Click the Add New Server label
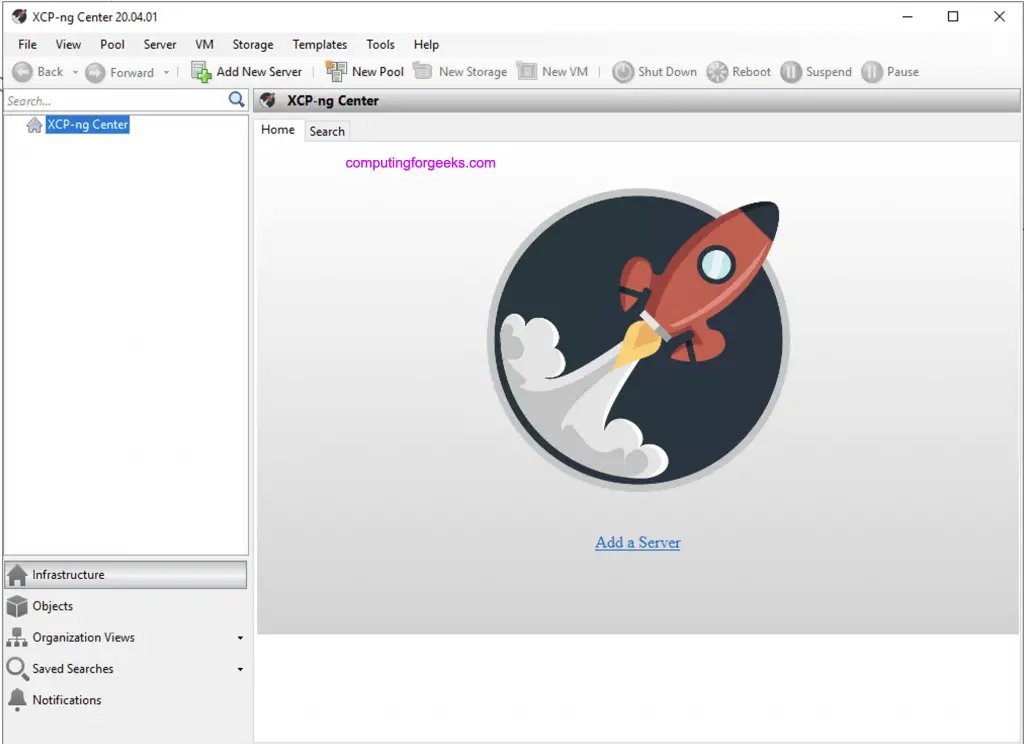The image size is (1024, 744). point(259,72)
